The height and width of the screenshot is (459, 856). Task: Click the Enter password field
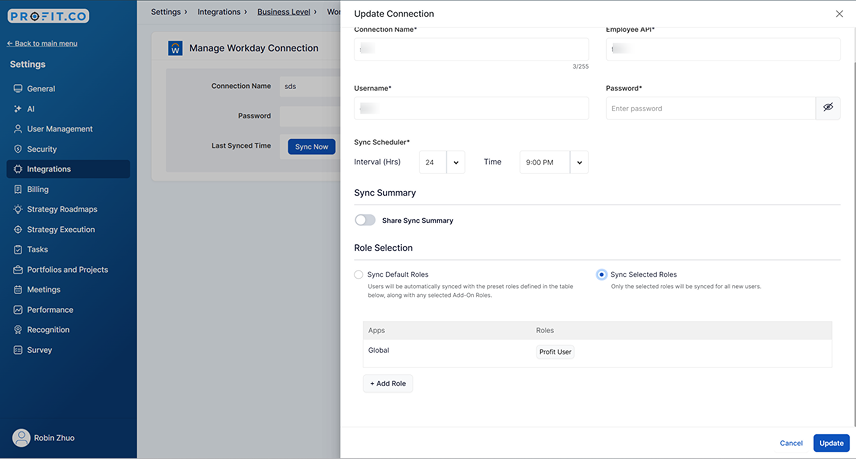(x=711, y=108)
